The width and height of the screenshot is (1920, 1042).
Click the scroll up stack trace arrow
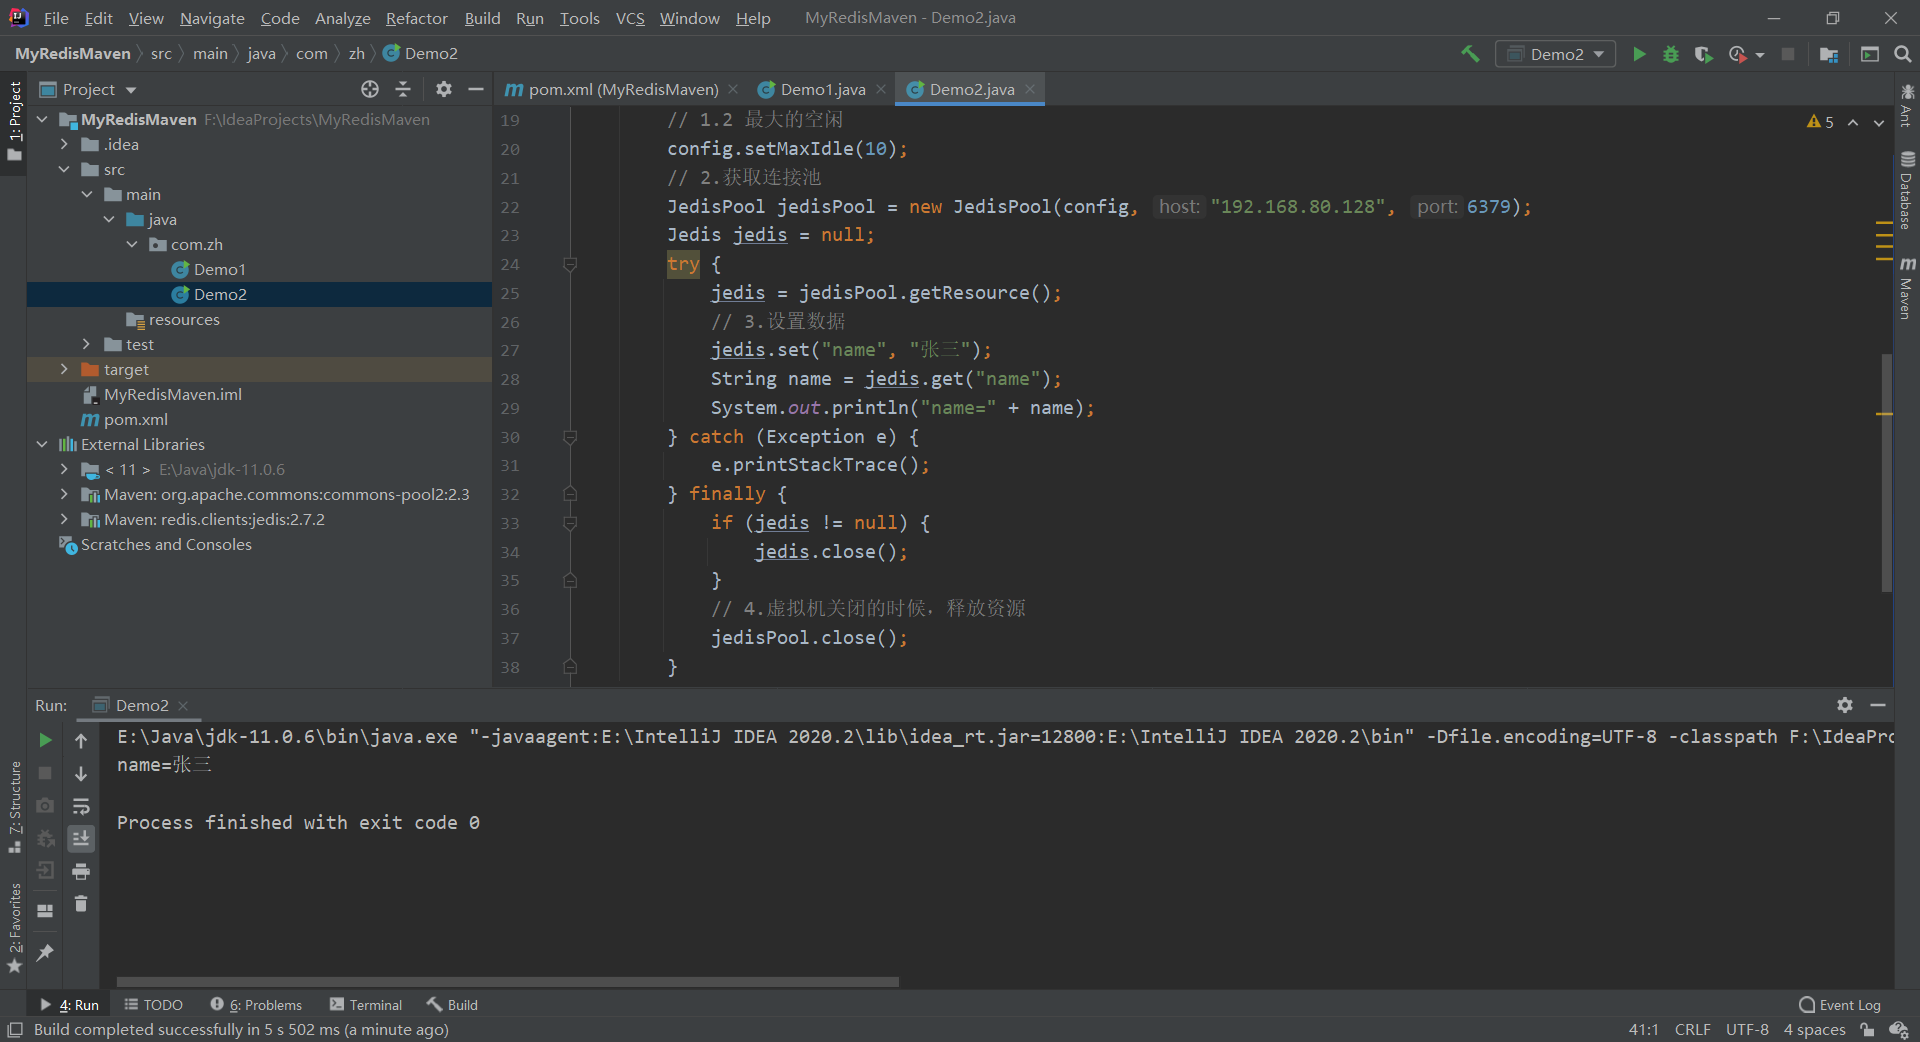click(x=81, y=740)
